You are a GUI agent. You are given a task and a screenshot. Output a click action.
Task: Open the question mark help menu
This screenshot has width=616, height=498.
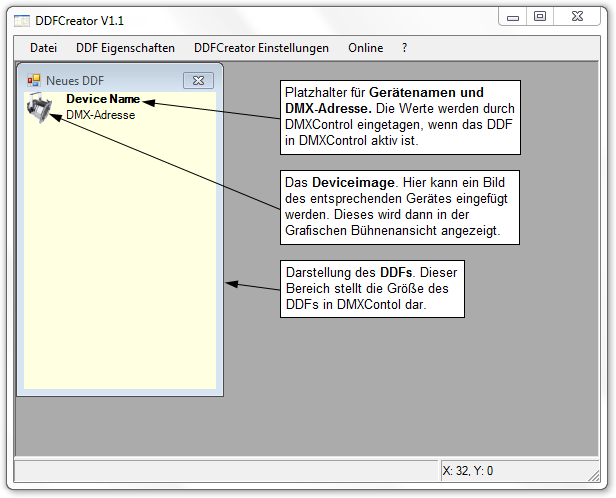[x=405, y=47]
